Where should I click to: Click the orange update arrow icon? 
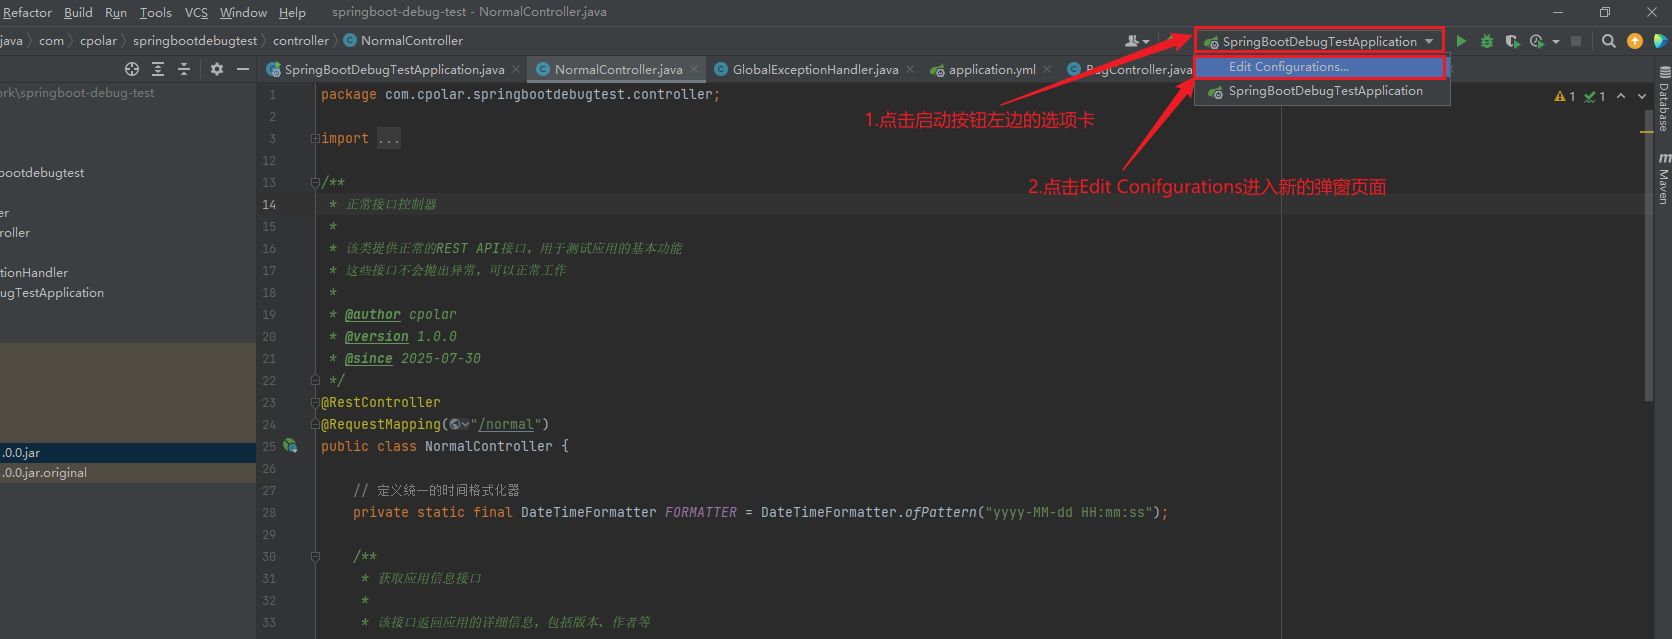click(x=1635, y=41)
